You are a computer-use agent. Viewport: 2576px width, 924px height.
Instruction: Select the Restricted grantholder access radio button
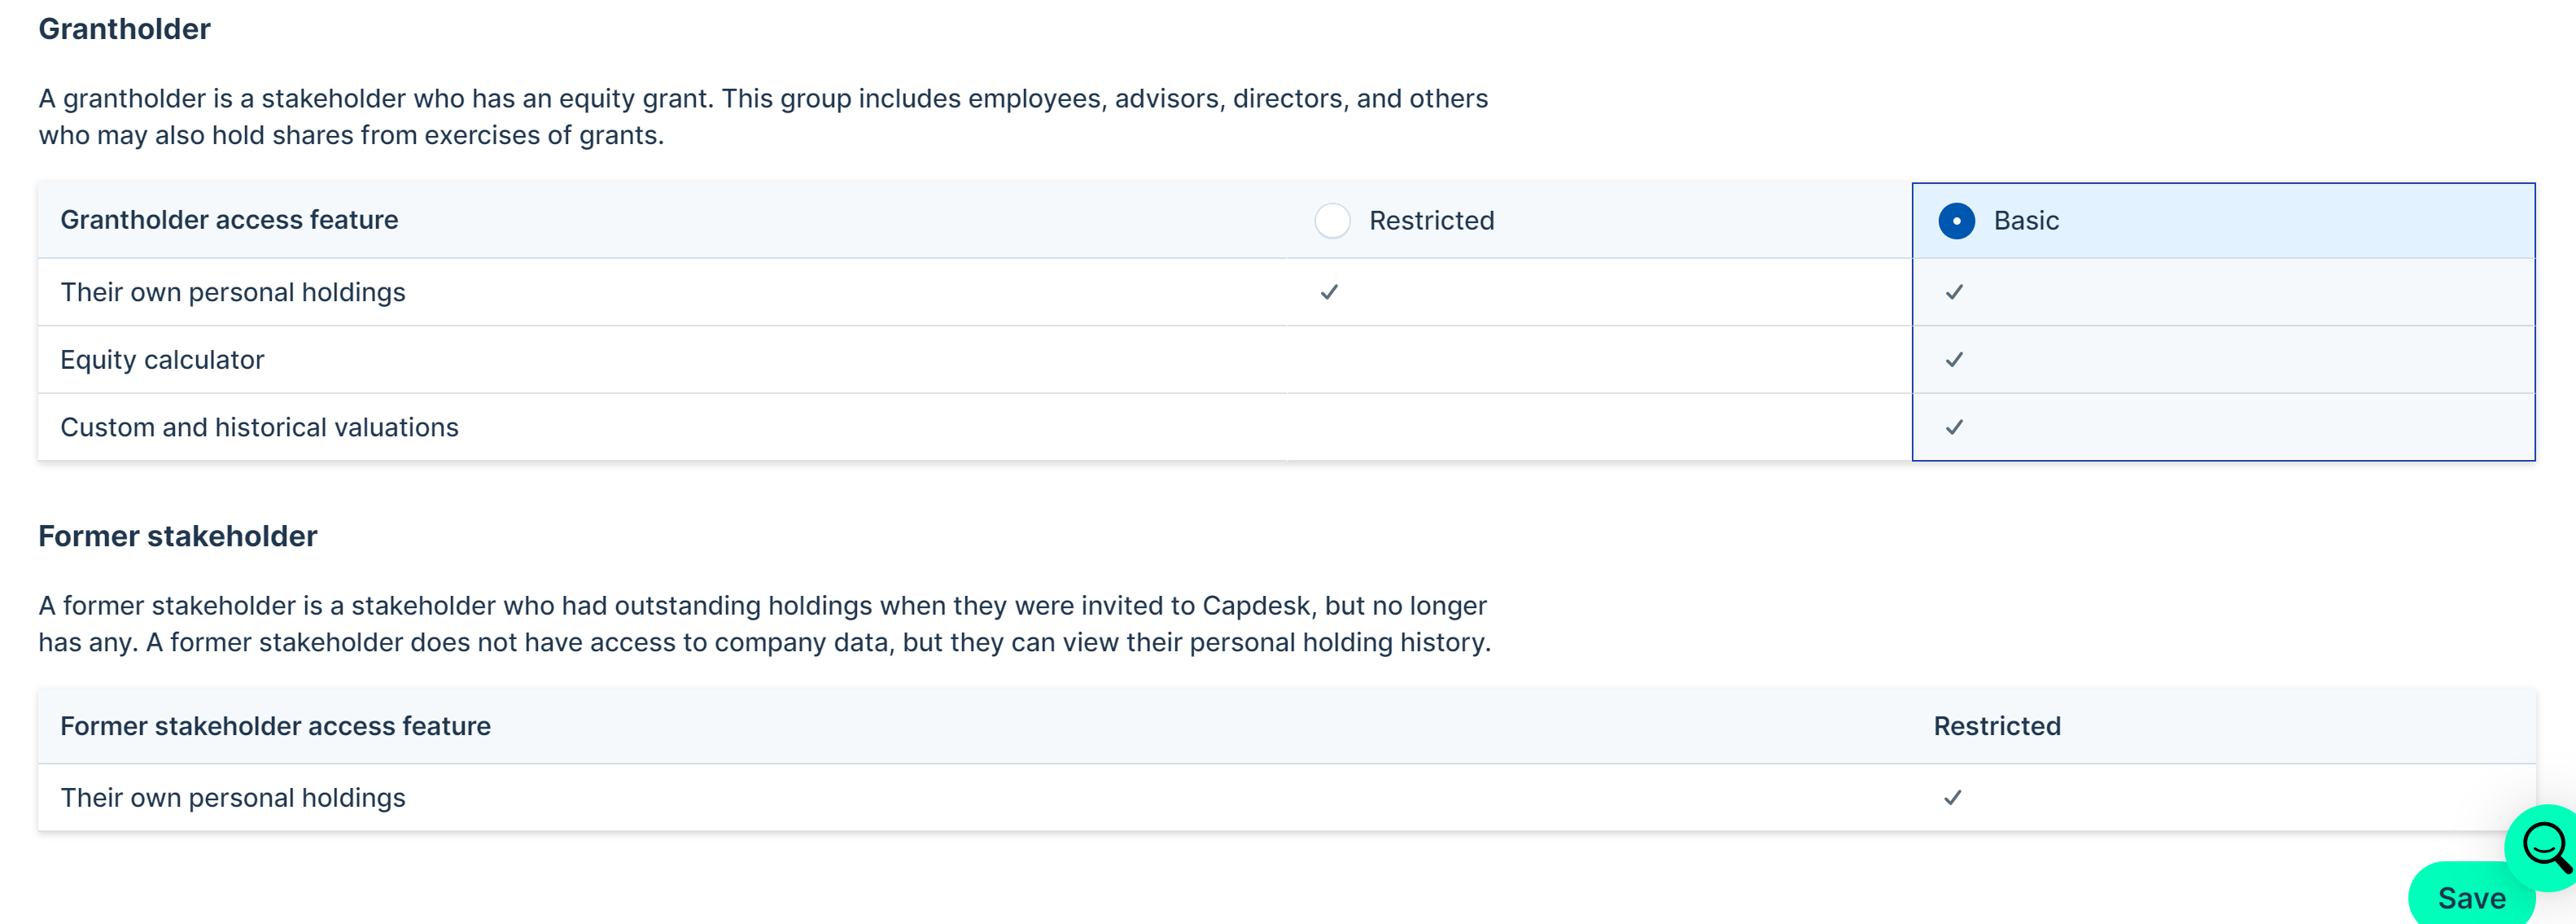(x=1332, y=221)
